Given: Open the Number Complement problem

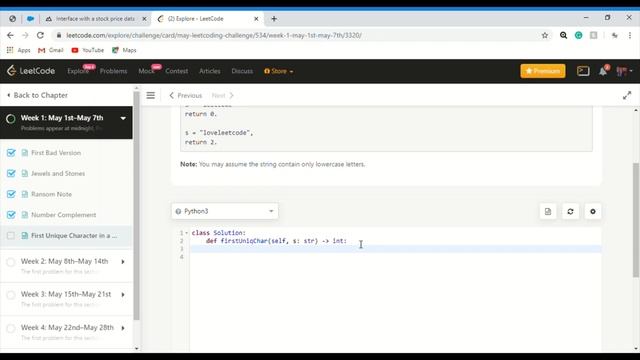Looking at the screenshot, I should 64,215.
